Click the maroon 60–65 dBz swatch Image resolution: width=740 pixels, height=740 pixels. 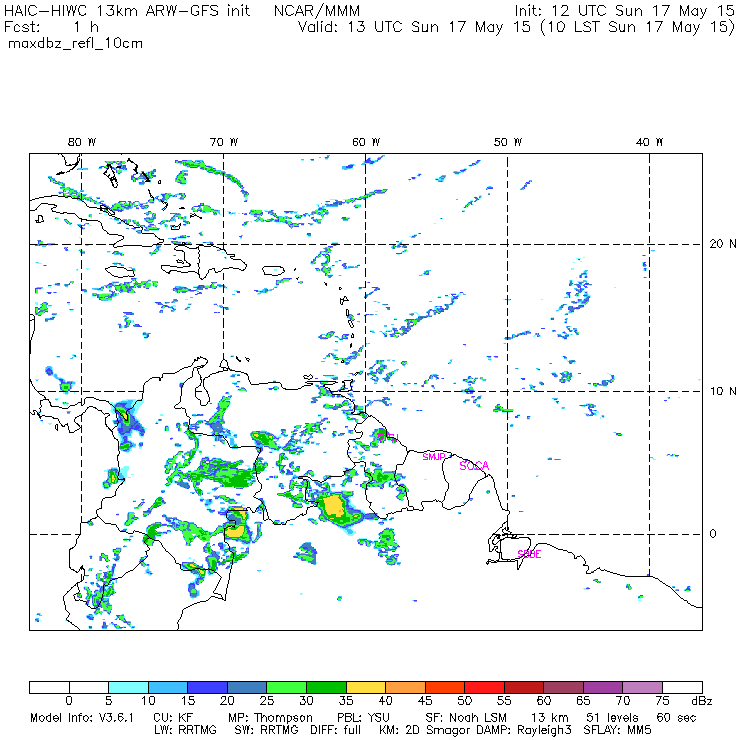[563, 687]
